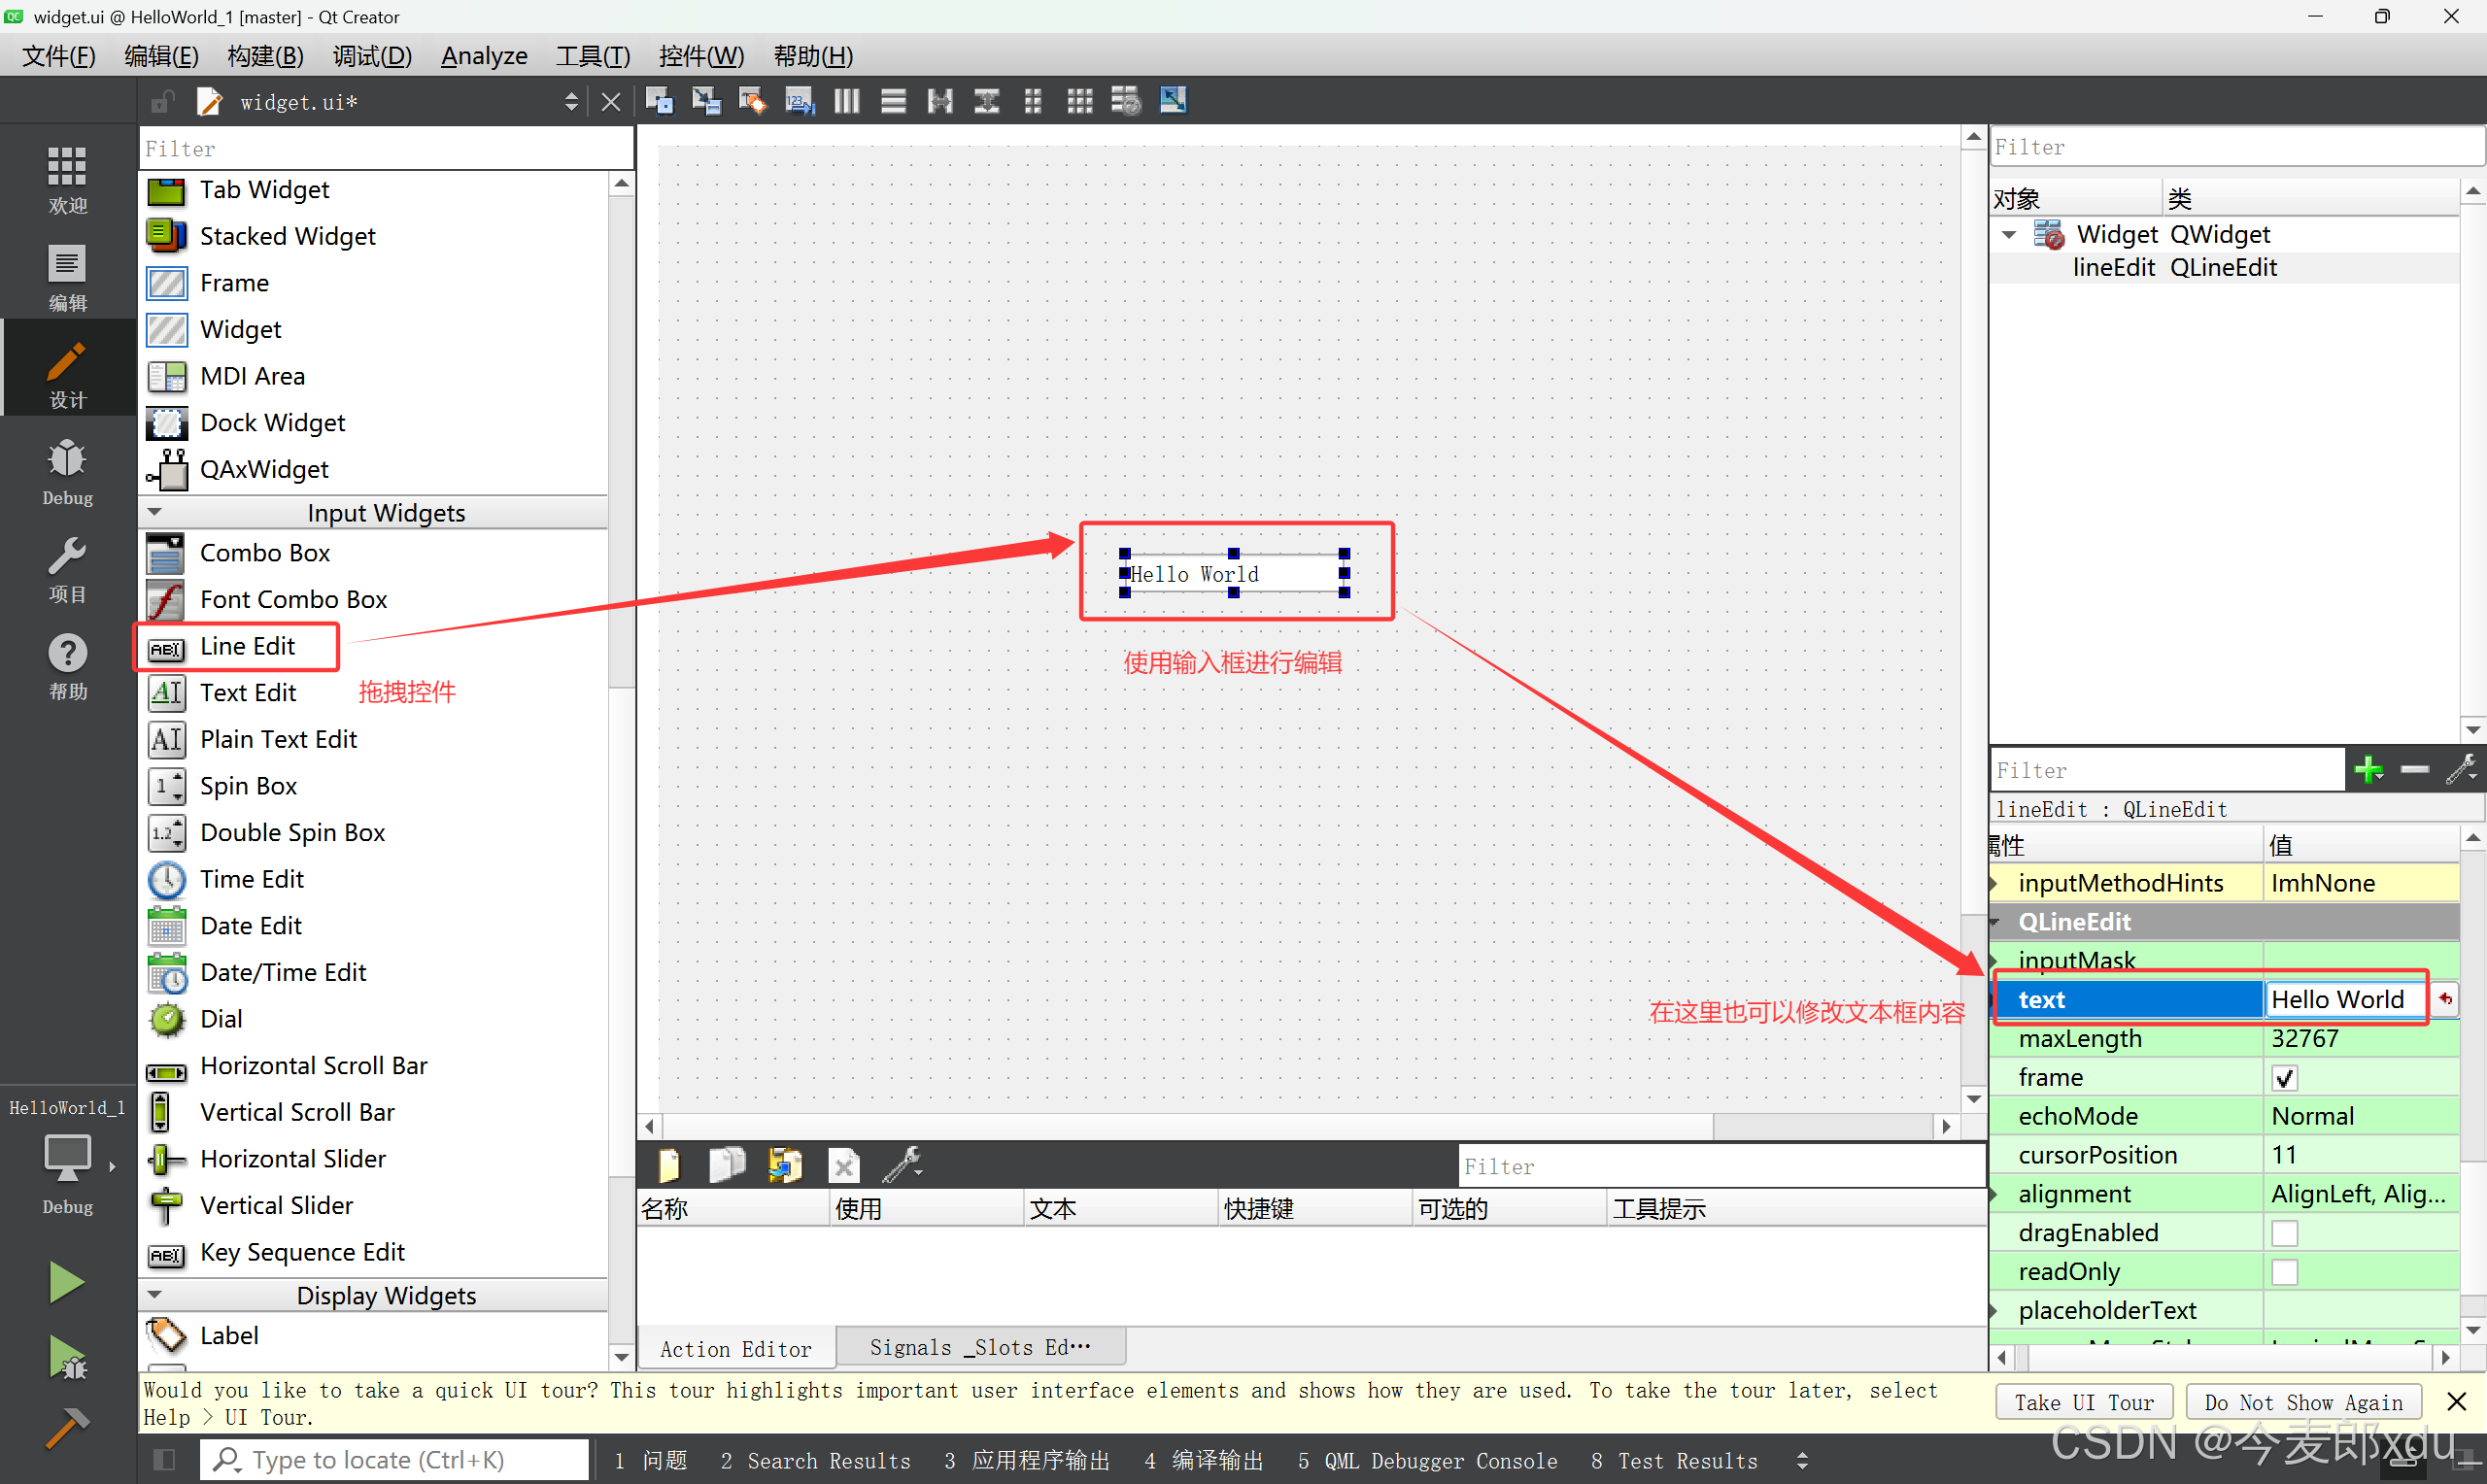The width and height of the screenshot is (2487, 1484).
Task: Click the Lay Out in a Grid icon
Action: click(1079, 101)
